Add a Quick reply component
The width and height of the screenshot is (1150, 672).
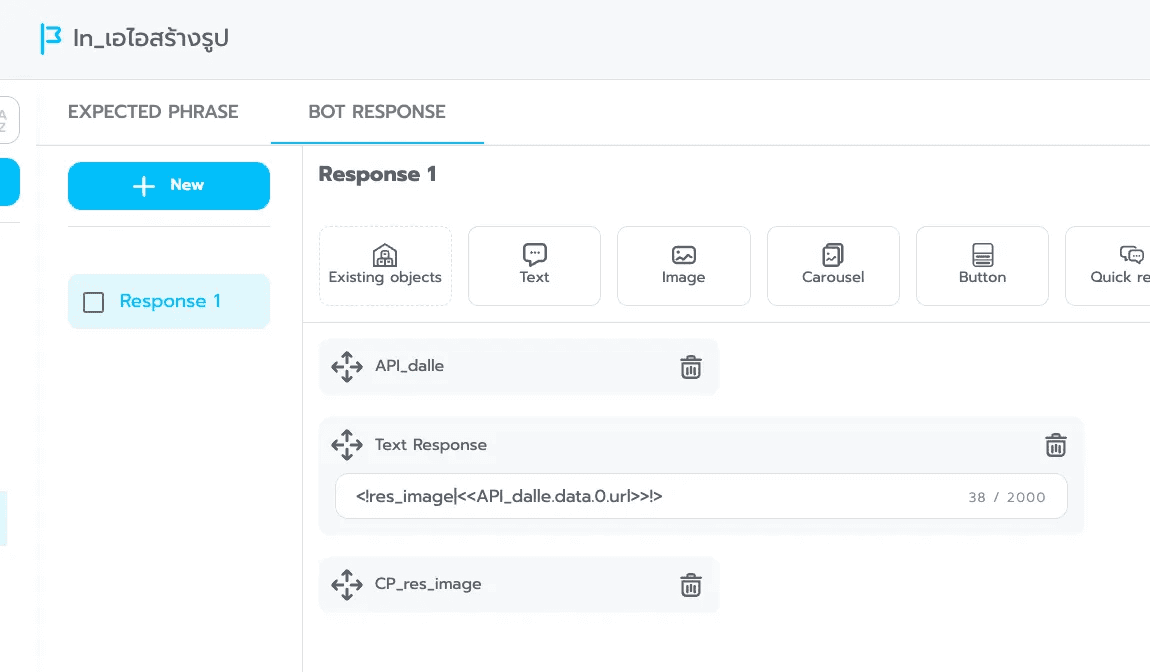(1121, 265)
